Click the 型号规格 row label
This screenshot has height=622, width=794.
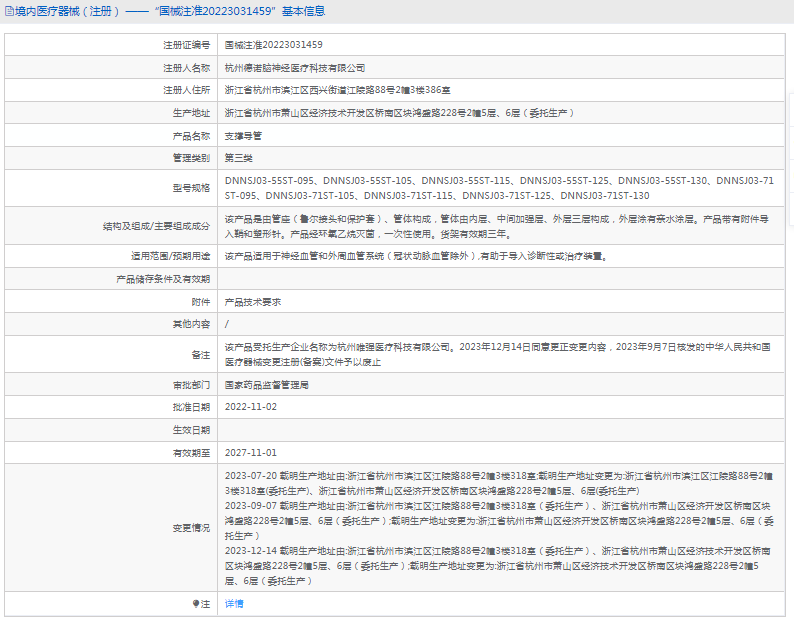tap(191, 188)
